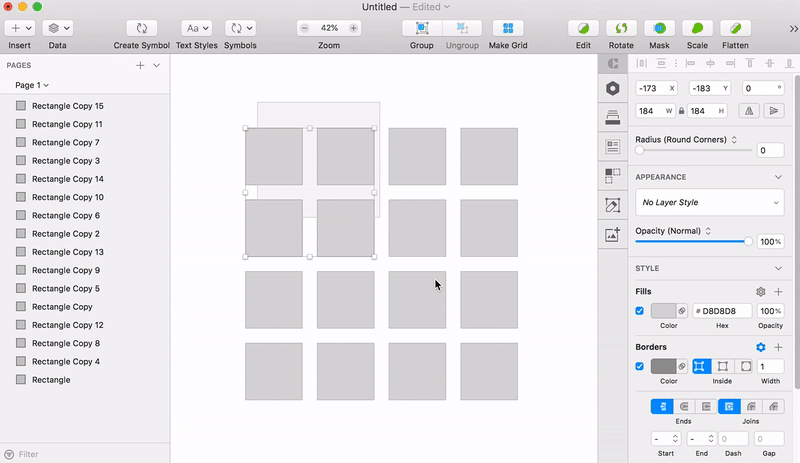Zoom in with the plus button

tap(353, 28)
